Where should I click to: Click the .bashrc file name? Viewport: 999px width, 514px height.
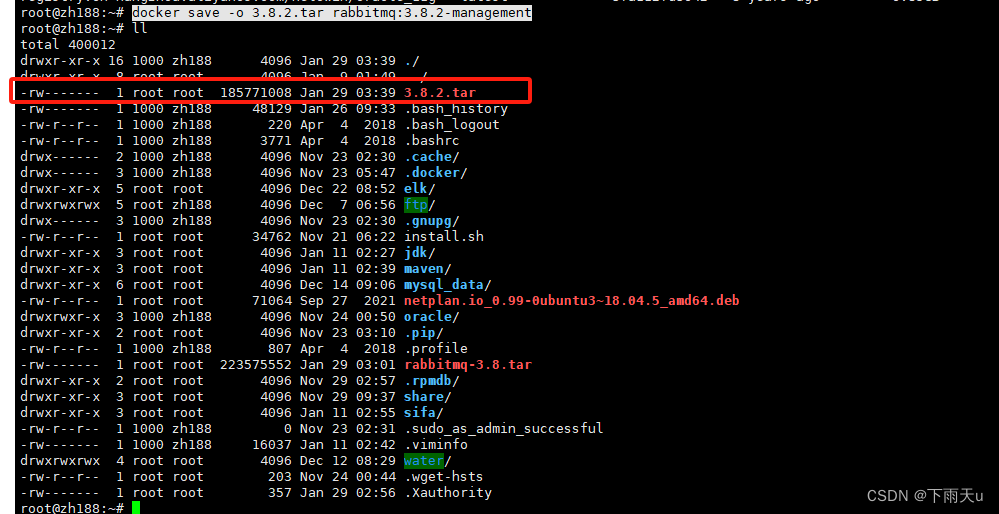pyautogui.click(x=431, y=141)
